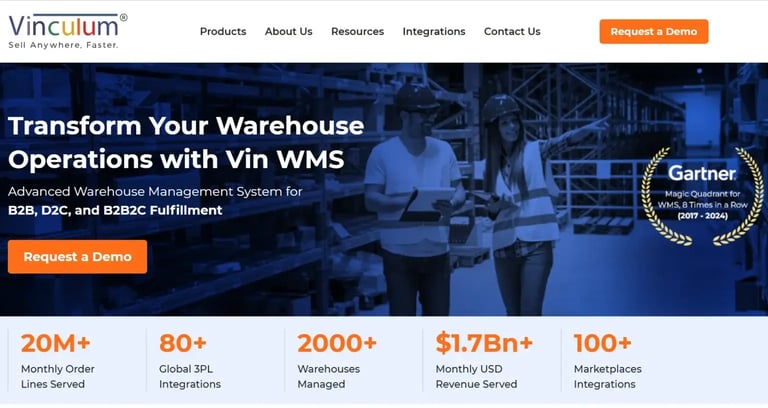The image size is (768, 408).
Task: Click the Transform Your Warehouse Operations headline
Action: coord(186,142)
